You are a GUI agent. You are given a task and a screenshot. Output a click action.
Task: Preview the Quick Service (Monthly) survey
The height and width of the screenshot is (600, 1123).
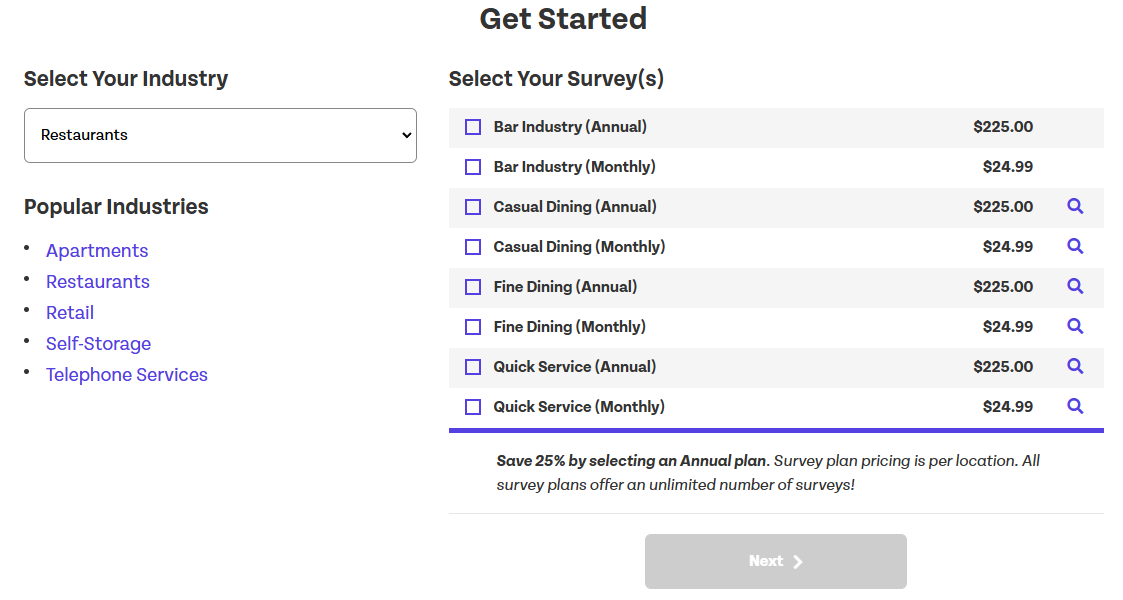click(x=1075, y=406)
